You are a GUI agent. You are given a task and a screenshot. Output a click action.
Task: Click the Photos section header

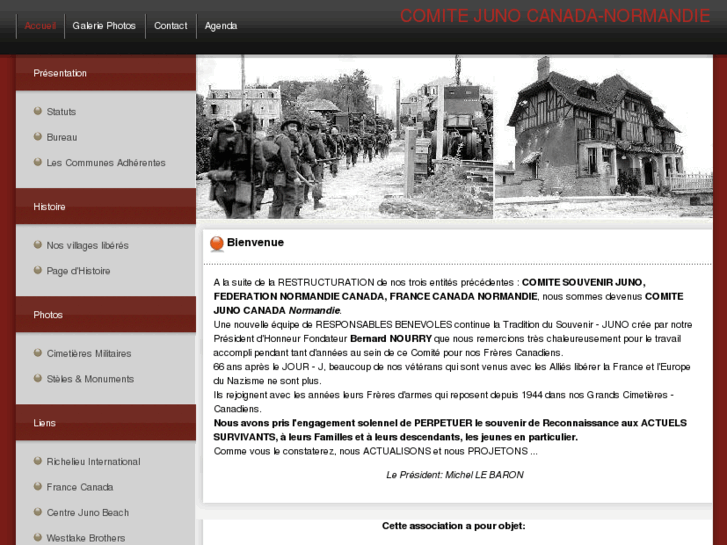tap(106, 314)
